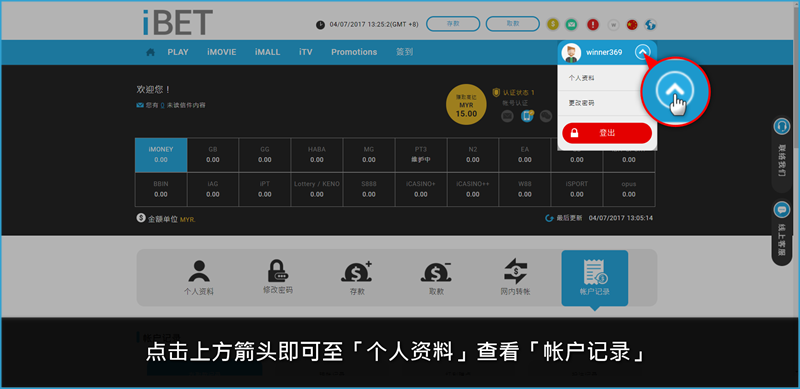The width and height of the screenshot is (800, 389).
Task: Open the unread messages count link
Action: (162, 105)
